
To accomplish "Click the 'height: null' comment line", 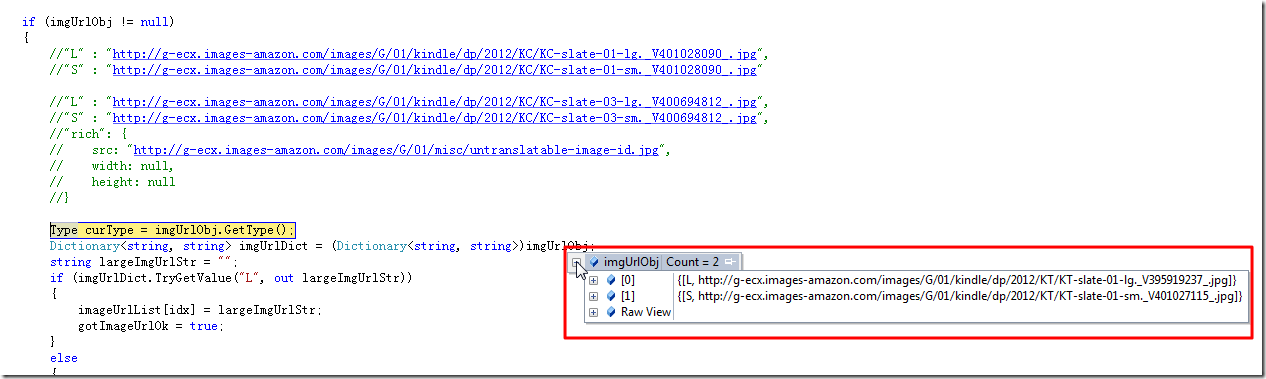I will (112, 182).
